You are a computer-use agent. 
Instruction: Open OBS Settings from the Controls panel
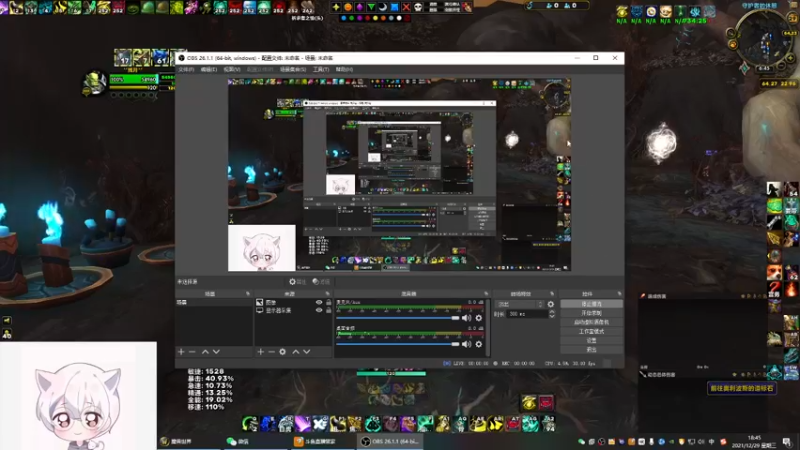(591, 341)
